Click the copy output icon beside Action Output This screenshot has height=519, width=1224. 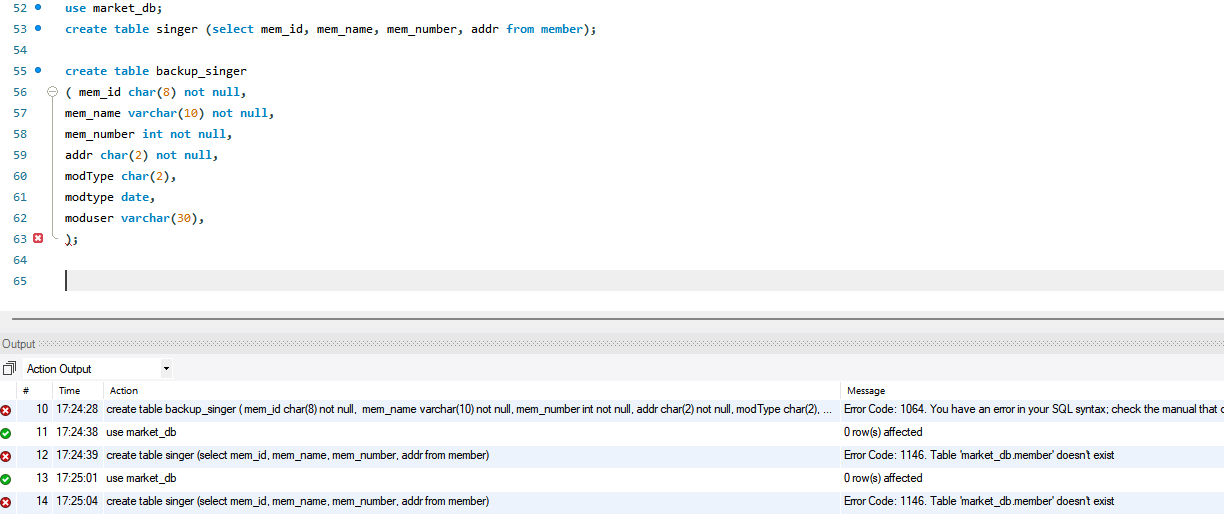coord(9,369)
